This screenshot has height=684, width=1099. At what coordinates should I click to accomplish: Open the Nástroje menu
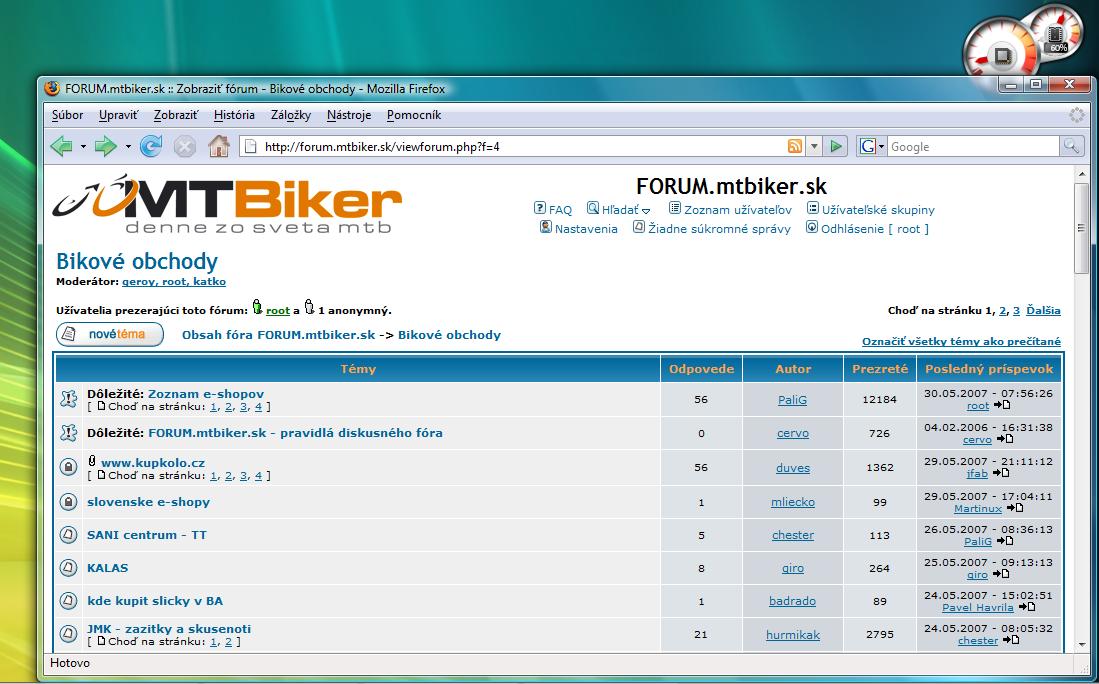coord(349,115)
